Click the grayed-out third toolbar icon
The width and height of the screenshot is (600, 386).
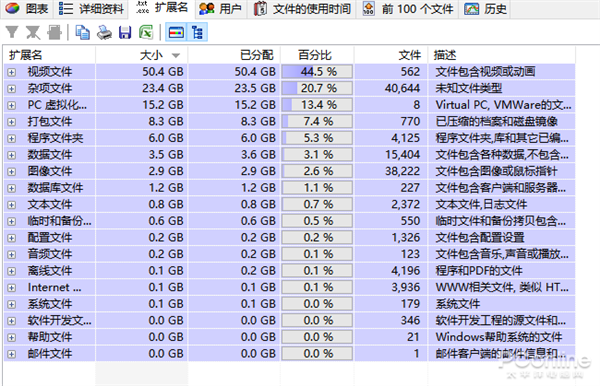click(54, 33)
